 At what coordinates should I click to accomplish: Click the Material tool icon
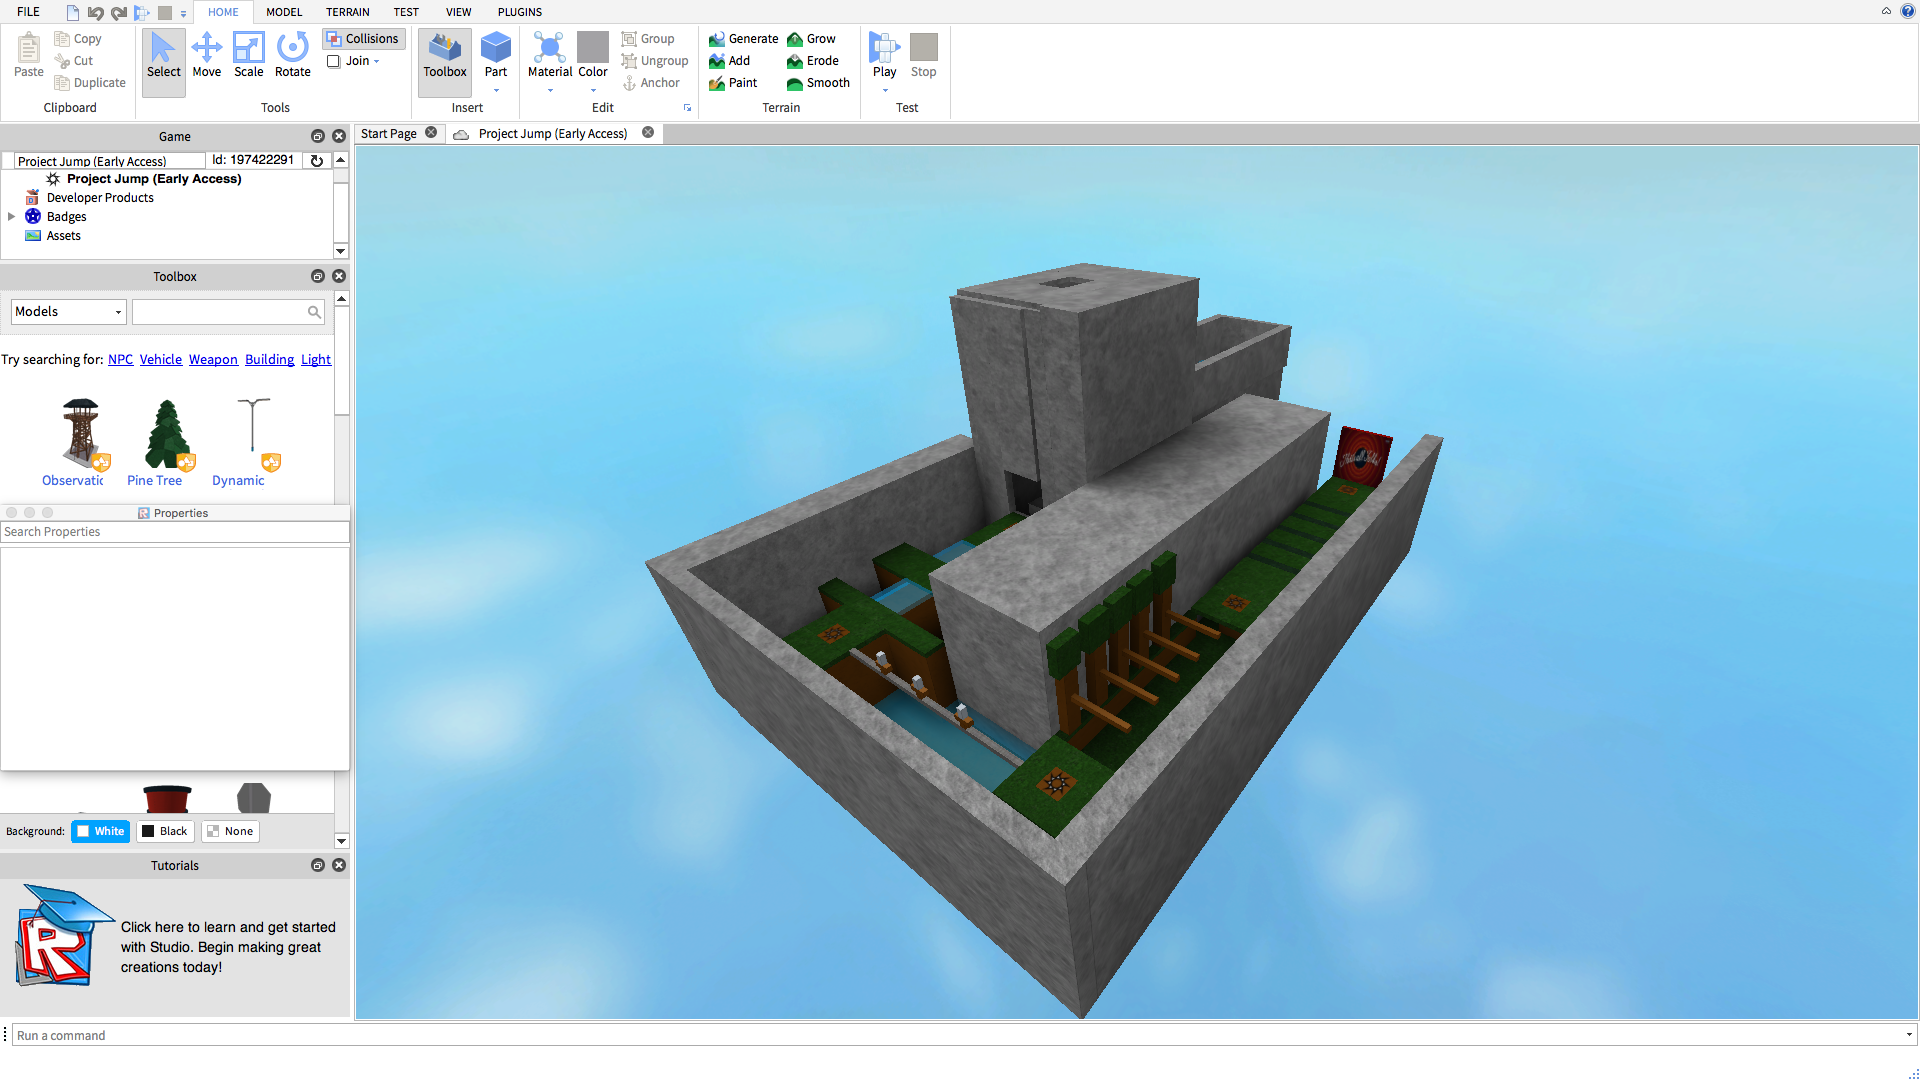point(549,48)
